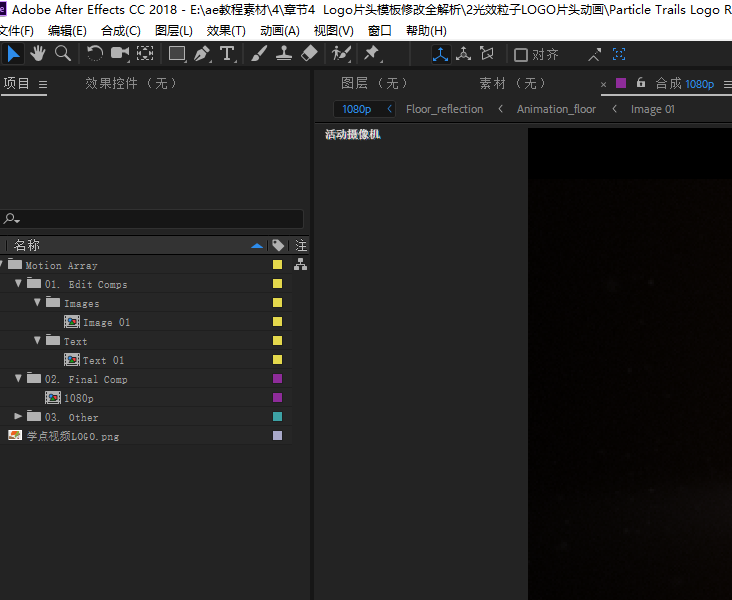Select the Clone Stamp tool
This screenshot has width=732, height=600.
click(284, 54)
